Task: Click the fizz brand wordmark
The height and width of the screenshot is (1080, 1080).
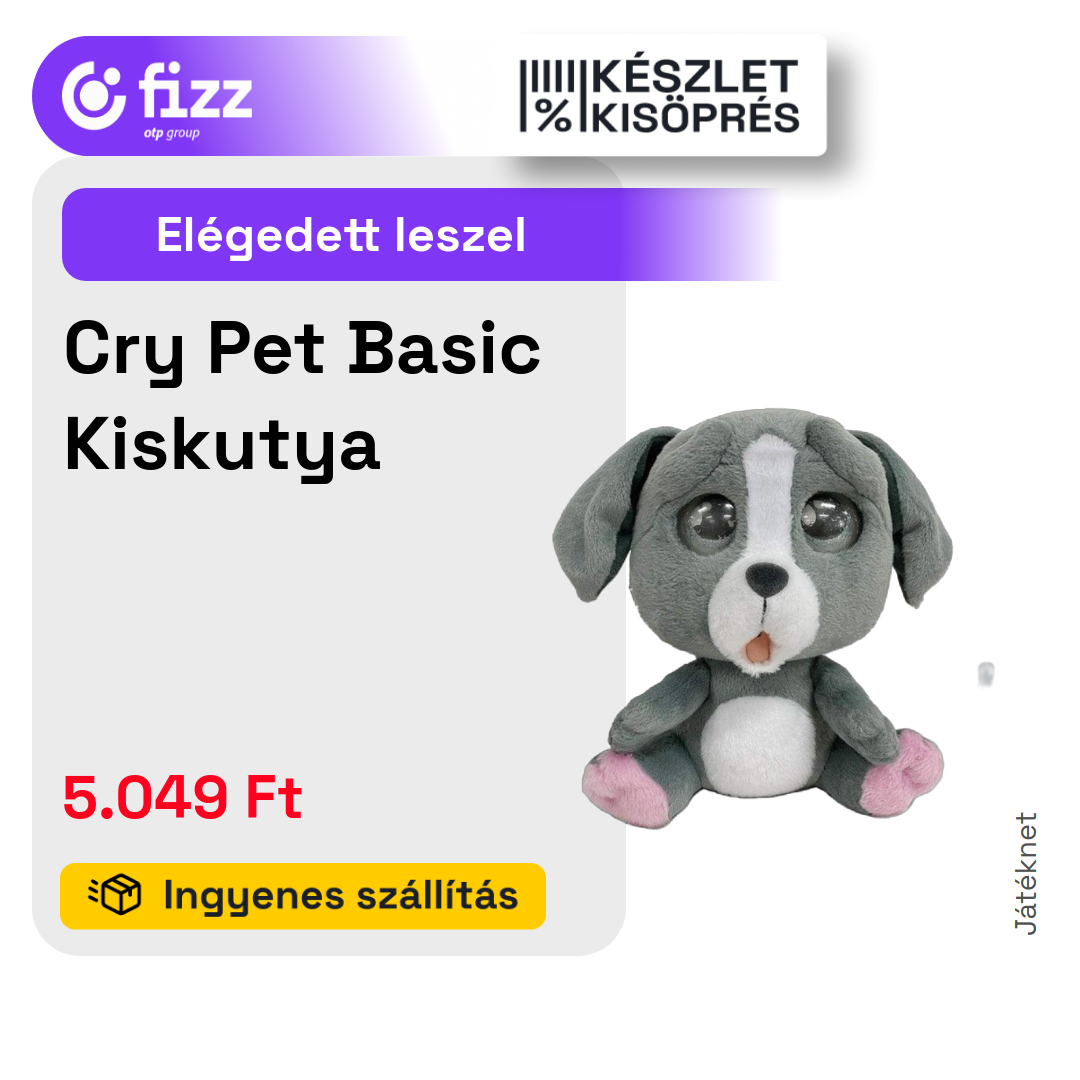Action: coord(195,91)
